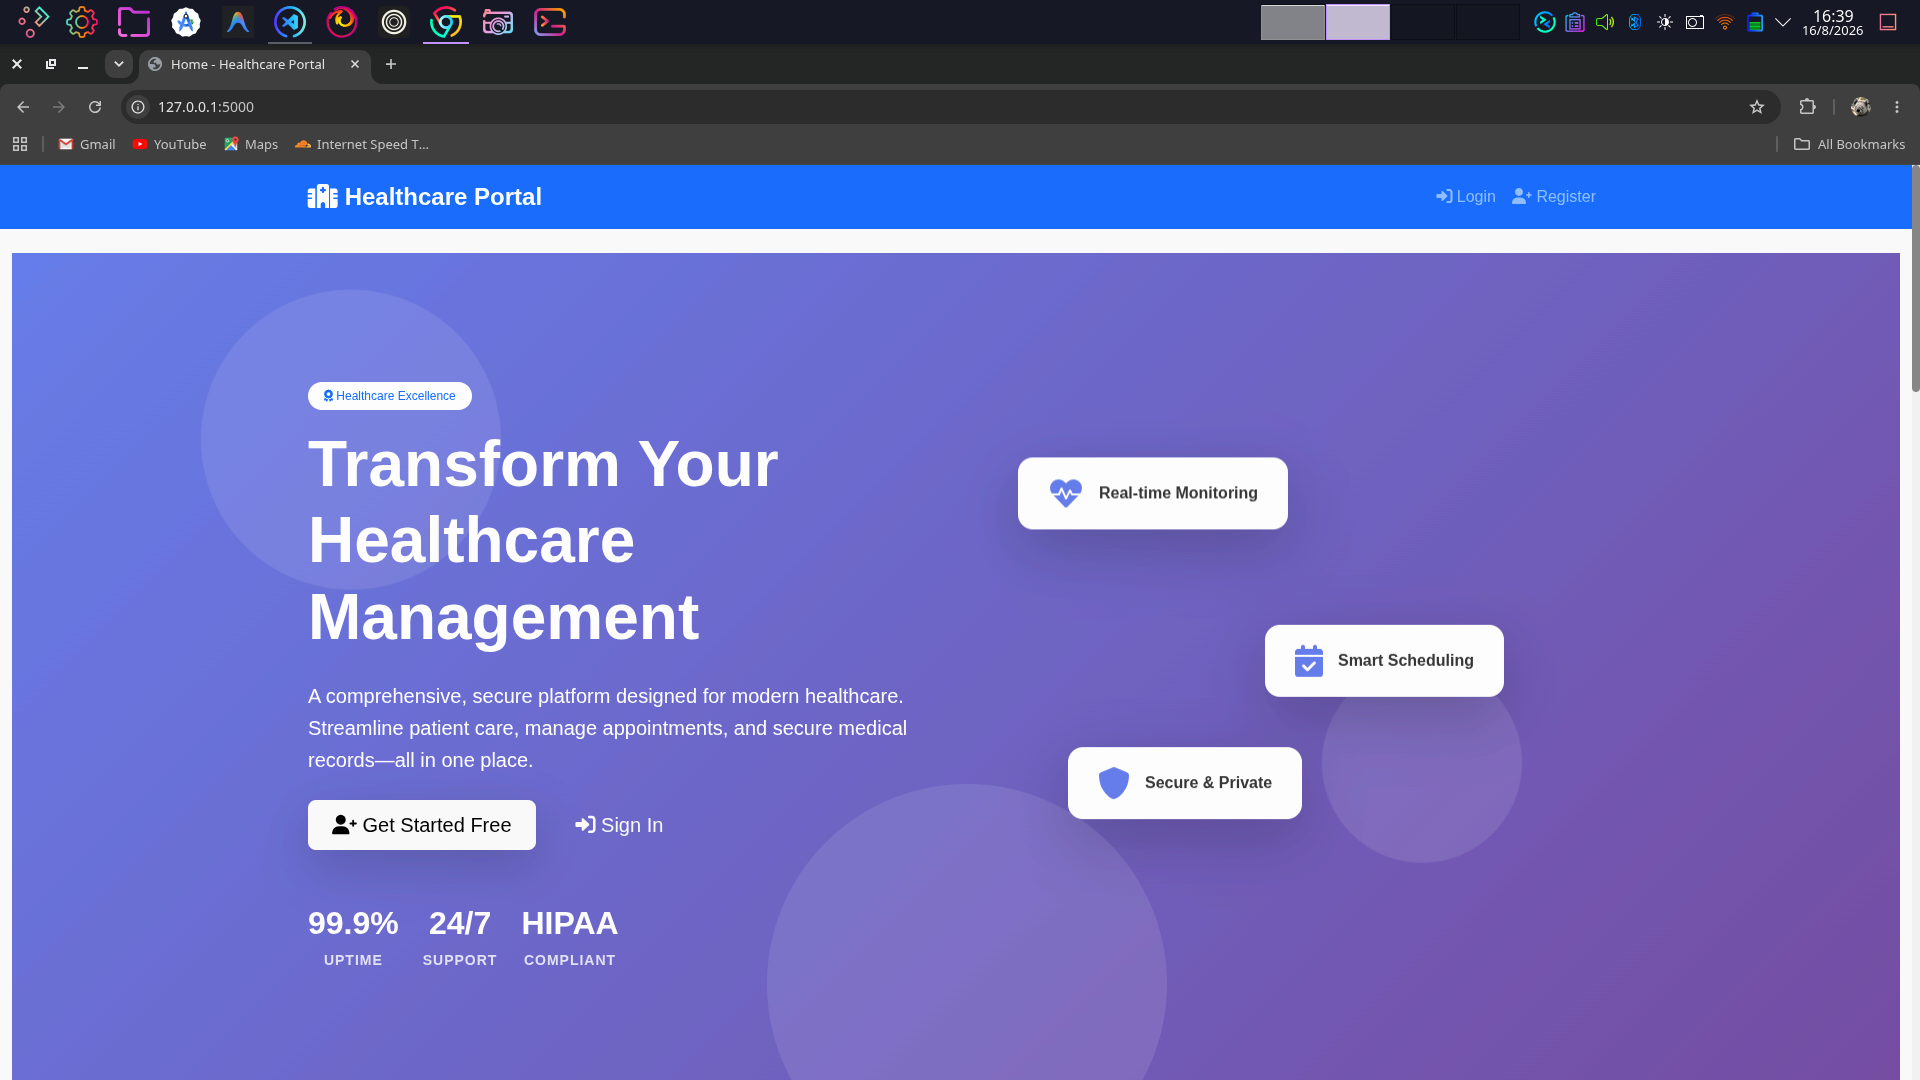
Task: Open the Wi-Fi network icon in tray
Action: (1725, 22)
